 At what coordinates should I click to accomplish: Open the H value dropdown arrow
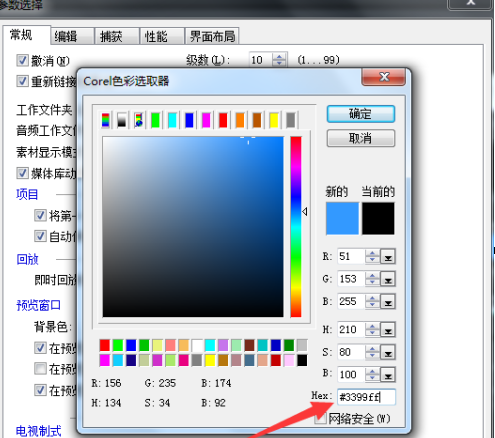click(x=388, y=330)
